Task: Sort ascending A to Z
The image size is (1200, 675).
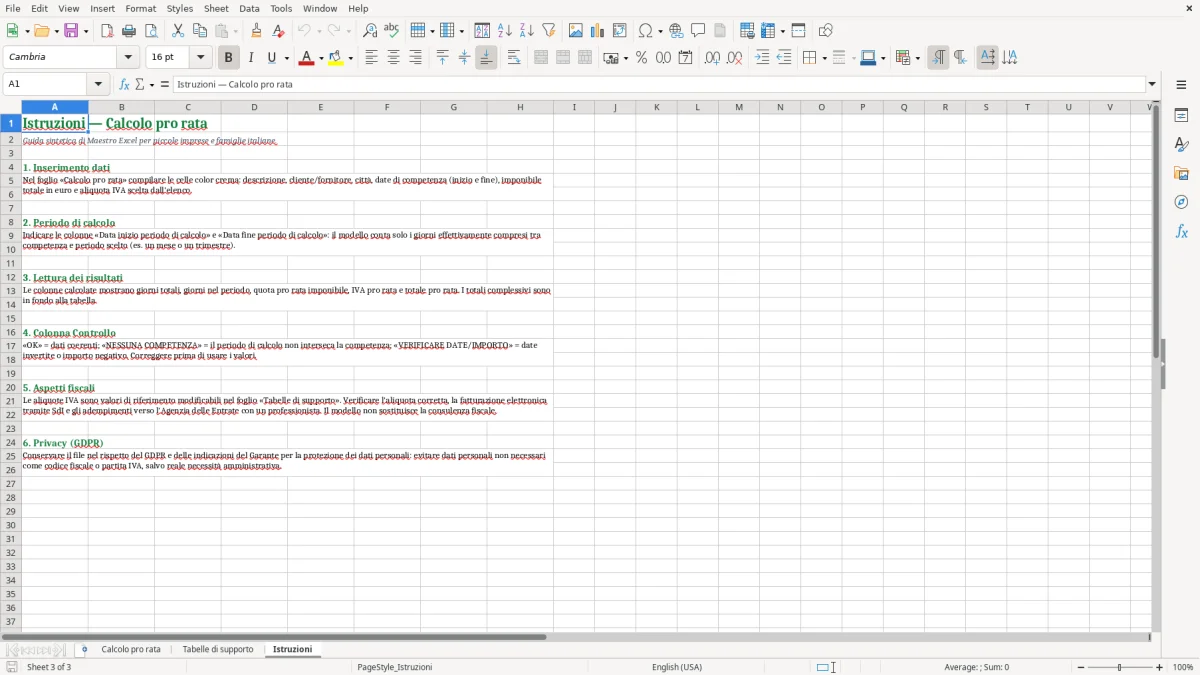Action: point(504,31)
